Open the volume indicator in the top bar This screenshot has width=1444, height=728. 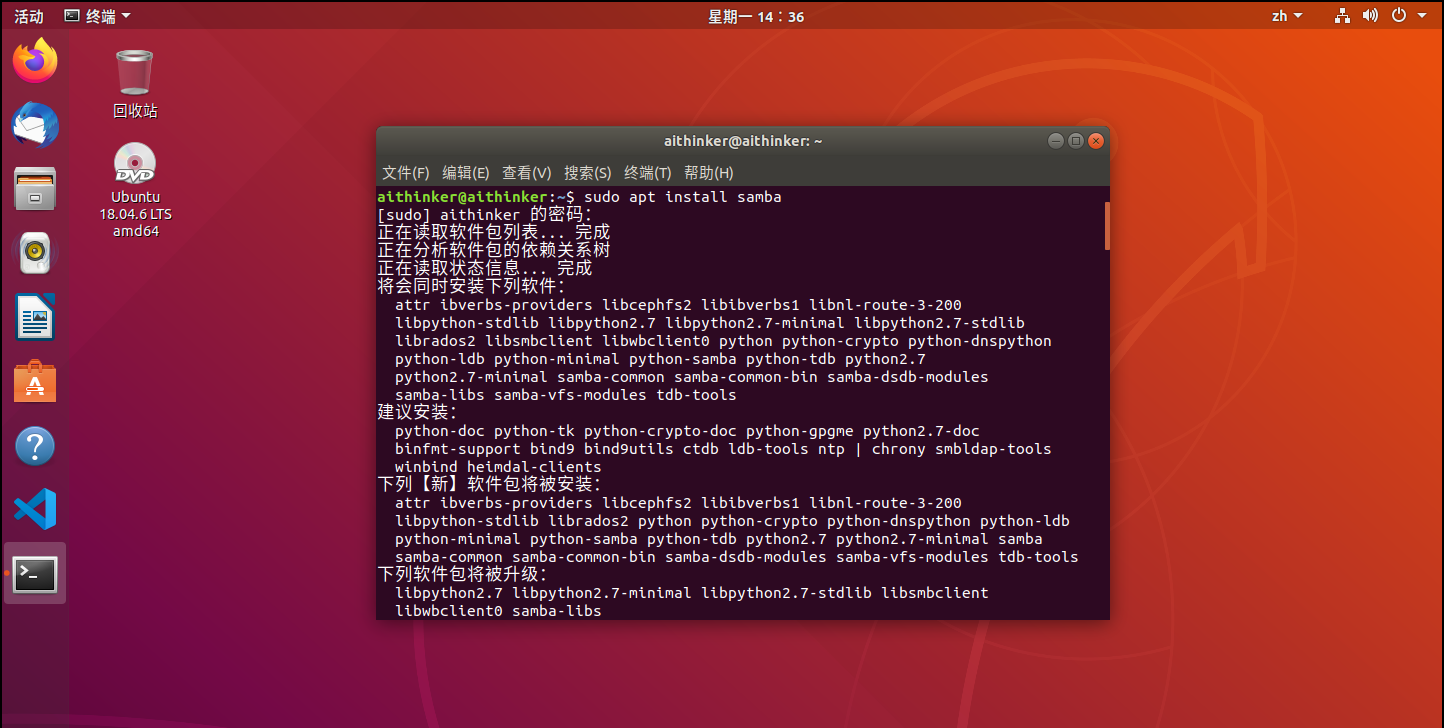coord(1370,15)
